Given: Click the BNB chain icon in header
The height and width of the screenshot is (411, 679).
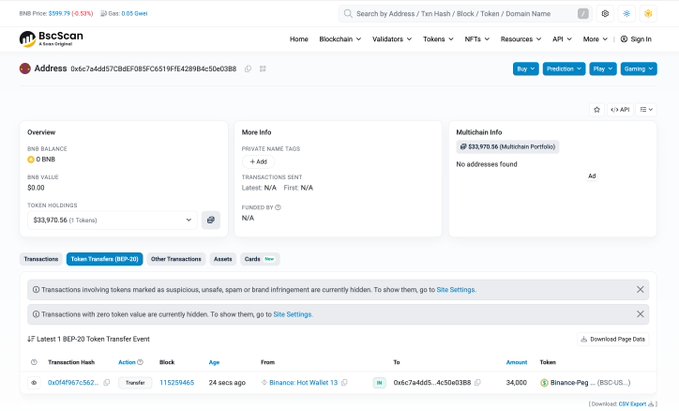Looking at the screenshot, I should coord(648,14).
